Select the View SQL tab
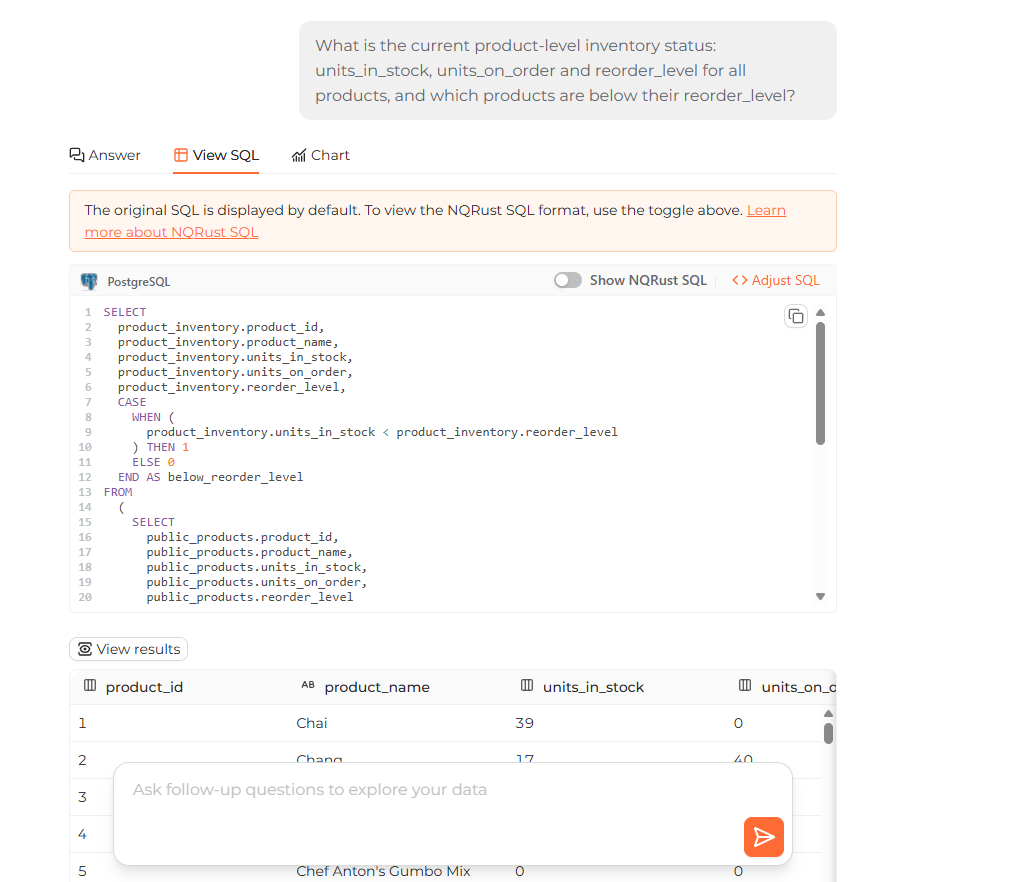The width and height of the screenshot is (1018, 882). [x=216, y=155]
